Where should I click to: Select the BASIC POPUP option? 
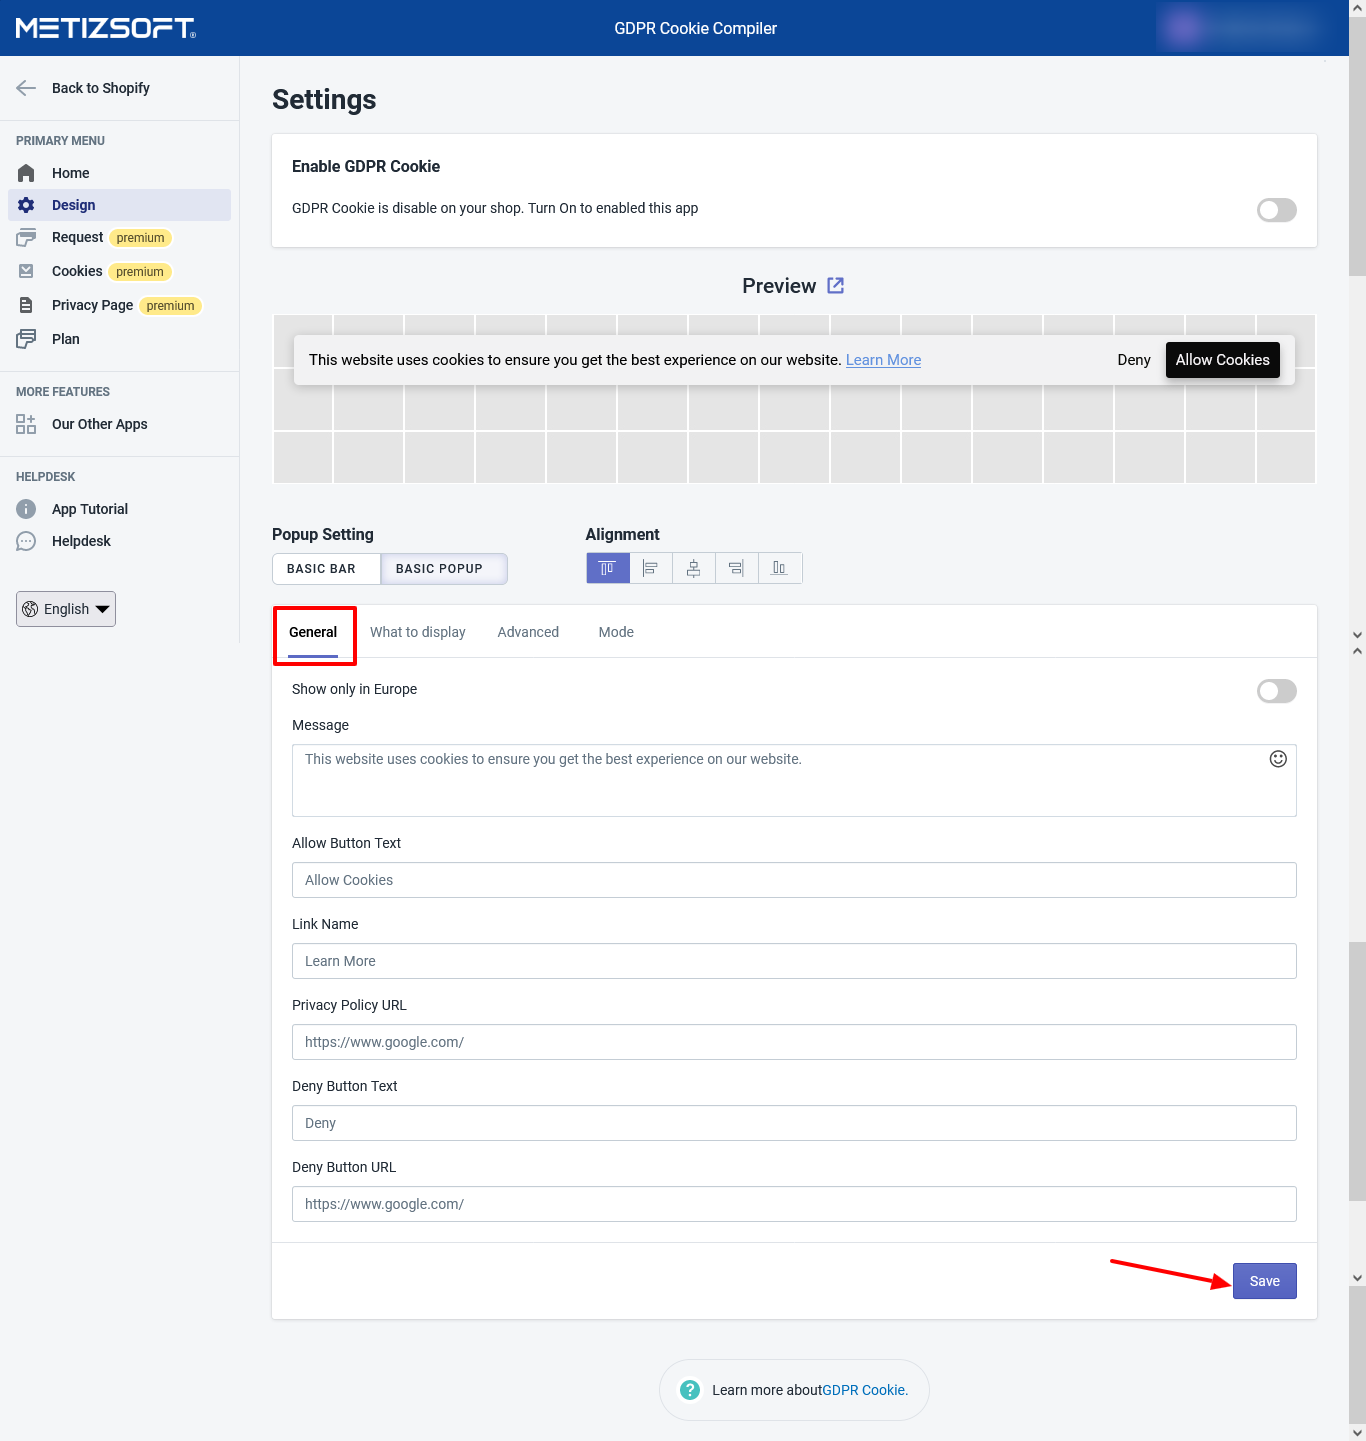pyautogui.click(x=440, y=569)
